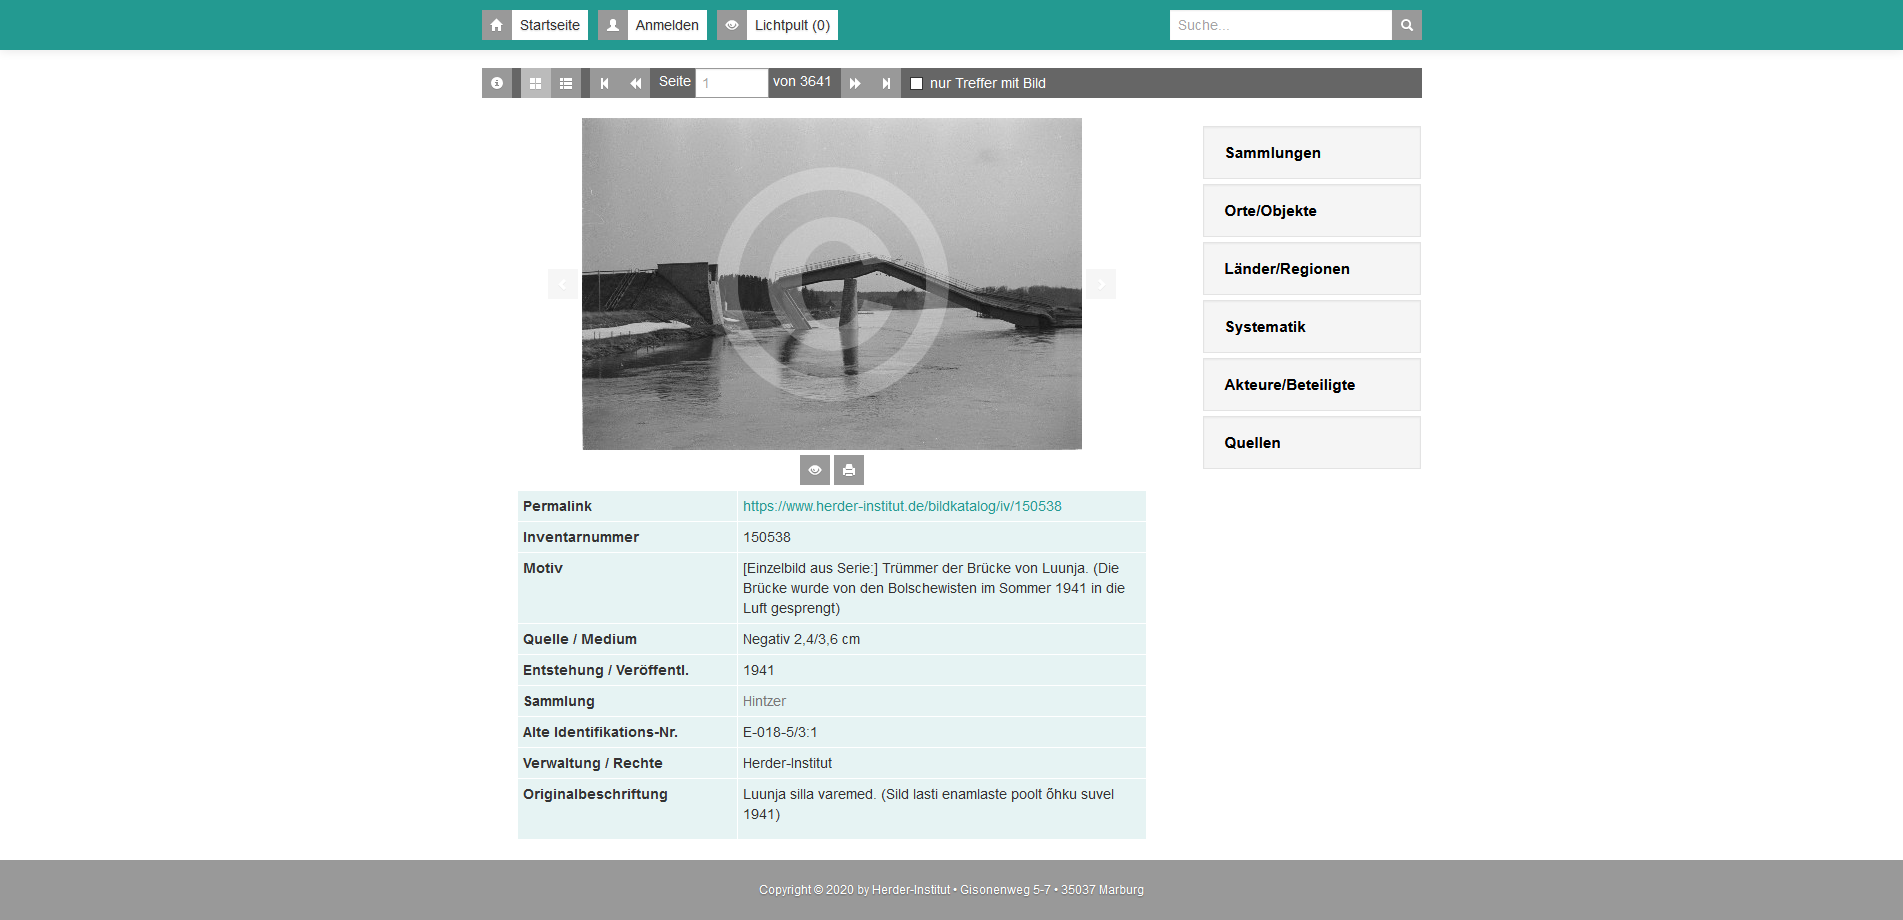Click the Seite page number field

(x=731, y=83)
